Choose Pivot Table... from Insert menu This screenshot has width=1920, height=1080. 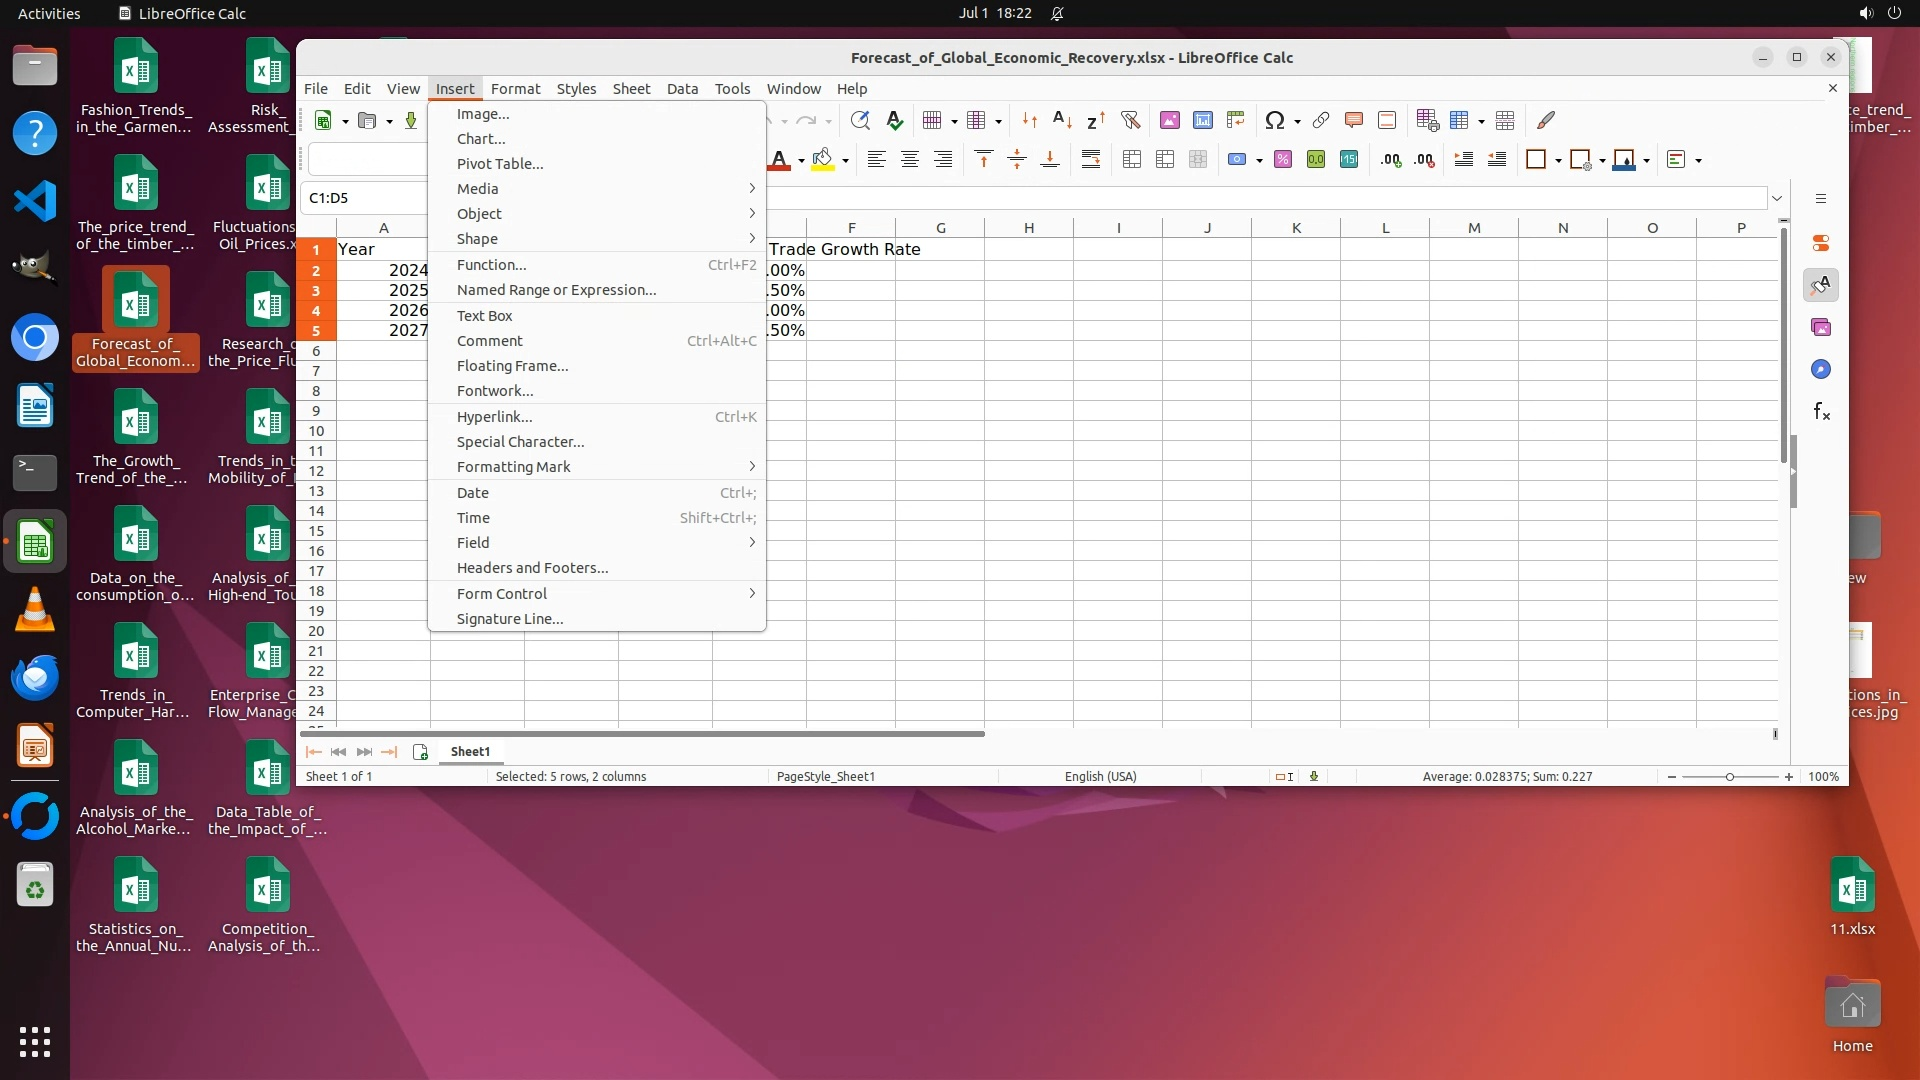click(x=500, y=164)
